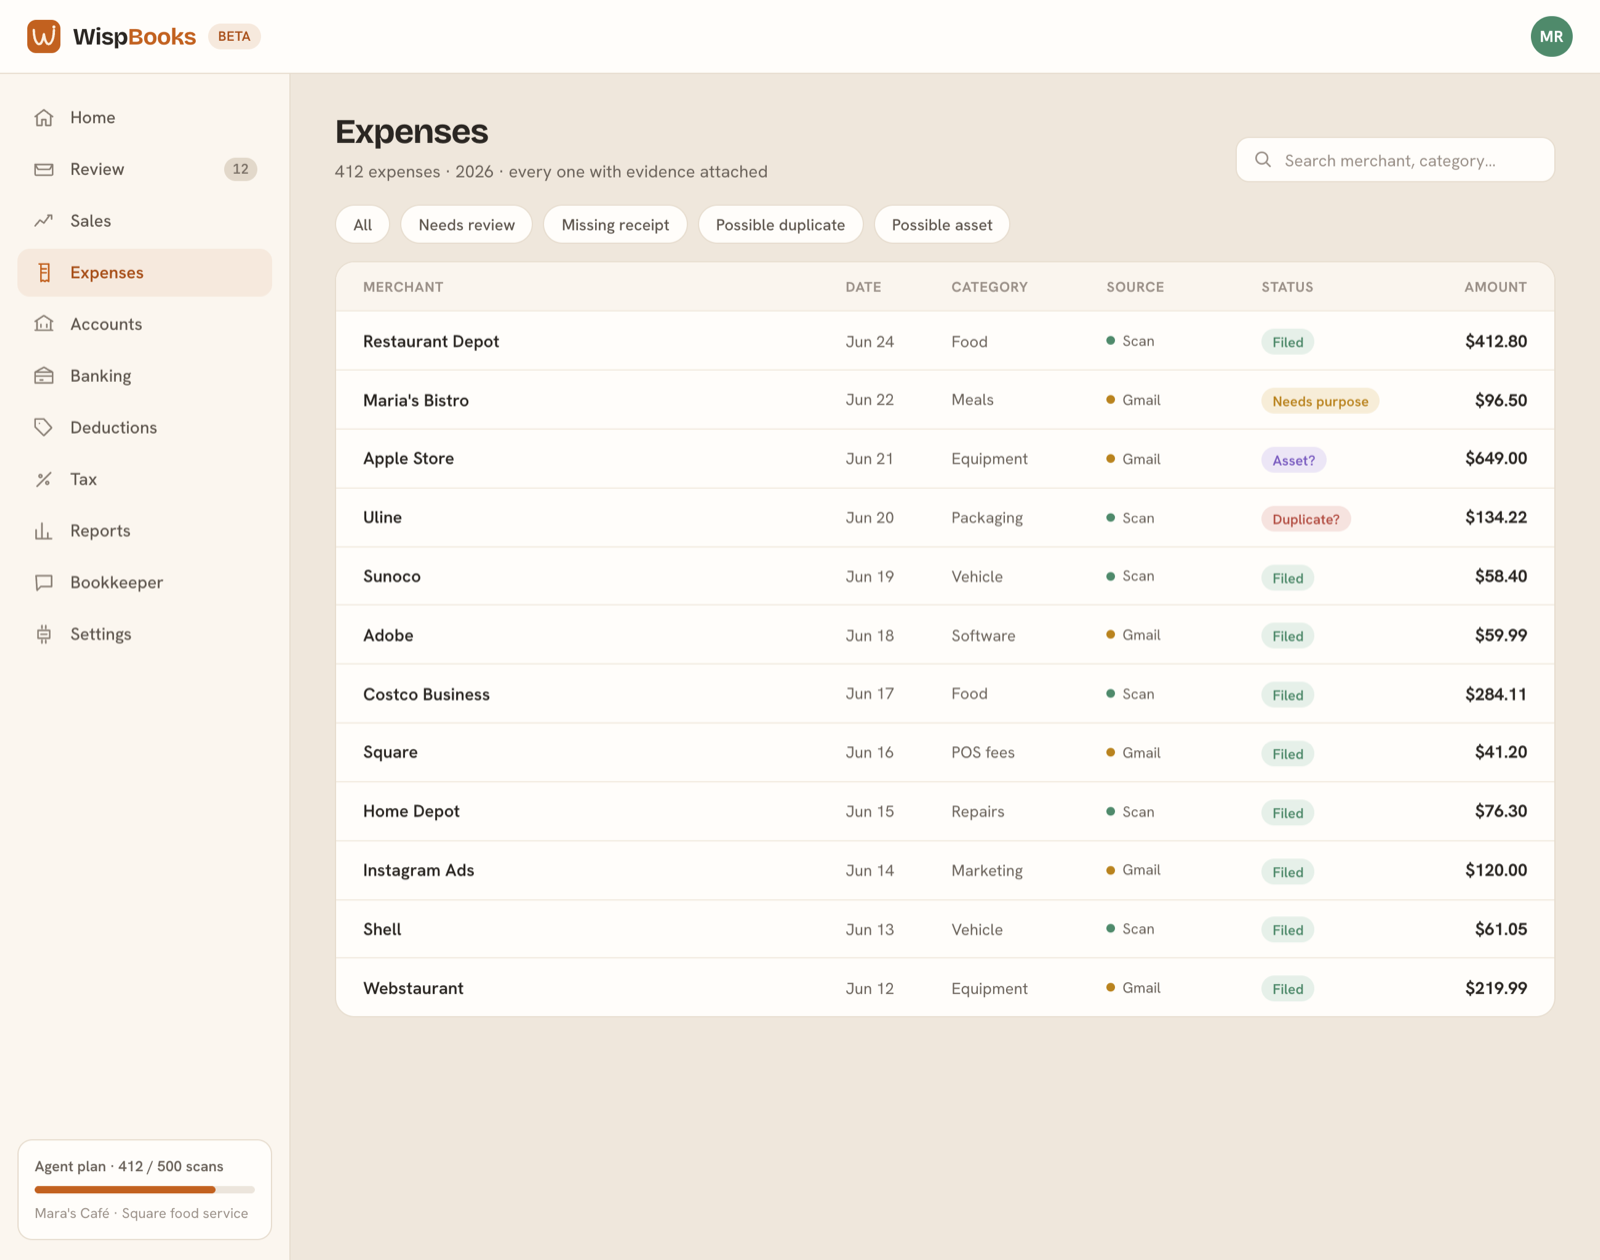Click the Deductions tag icon
The height and width of the screenshot is (1260, 1600).
click(x=44, y=427)
